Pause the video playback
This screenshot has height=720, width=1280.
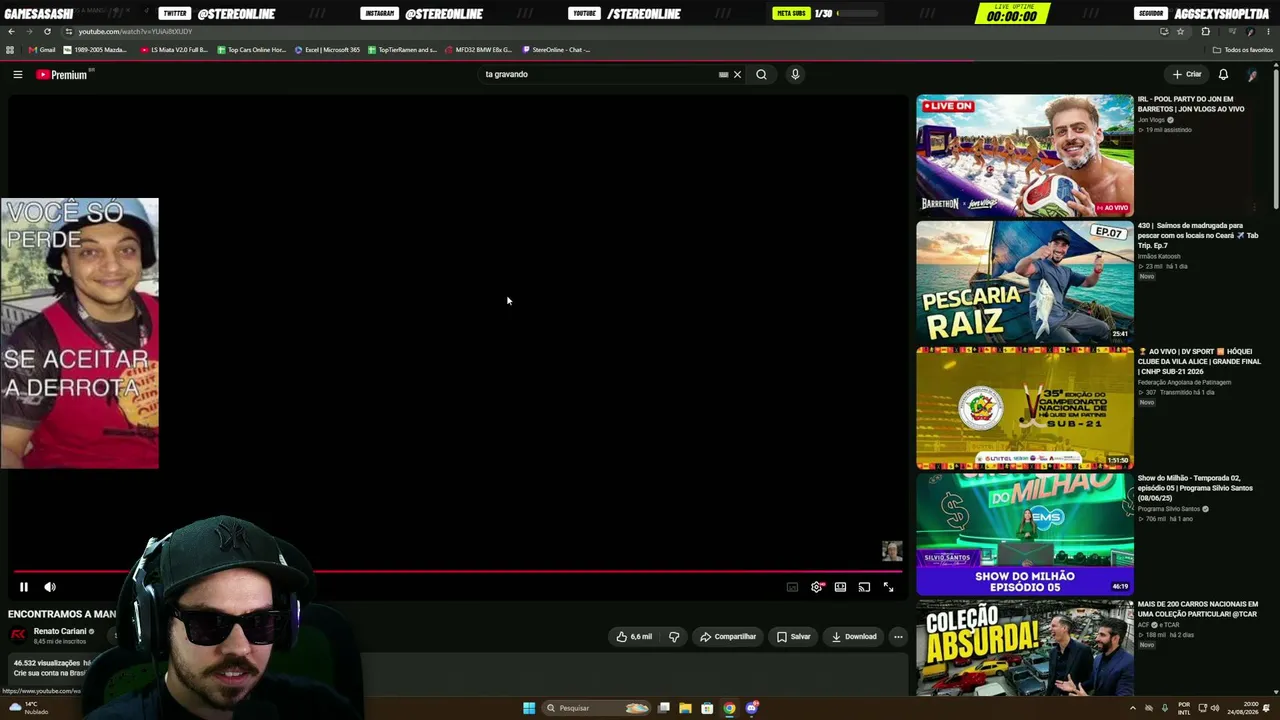coord(24,587)
